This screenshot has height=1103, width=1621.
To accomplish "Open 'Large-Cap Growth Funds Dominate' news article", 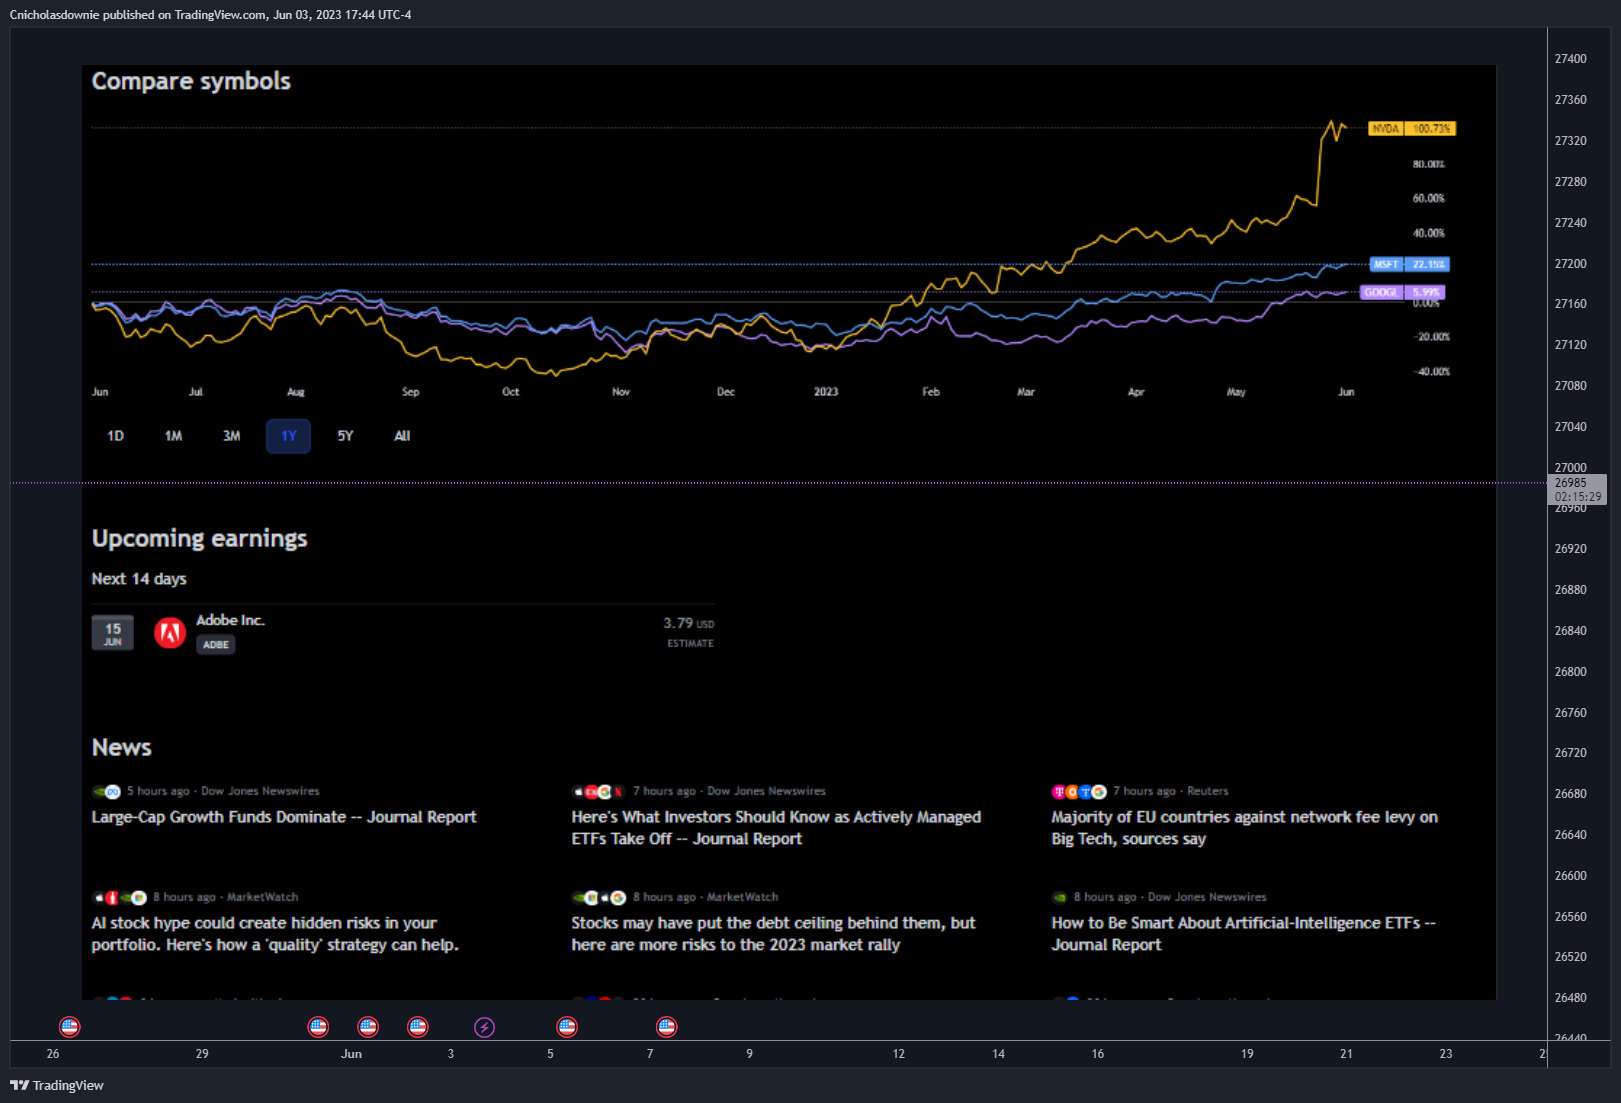I will (x=284, y=817).
